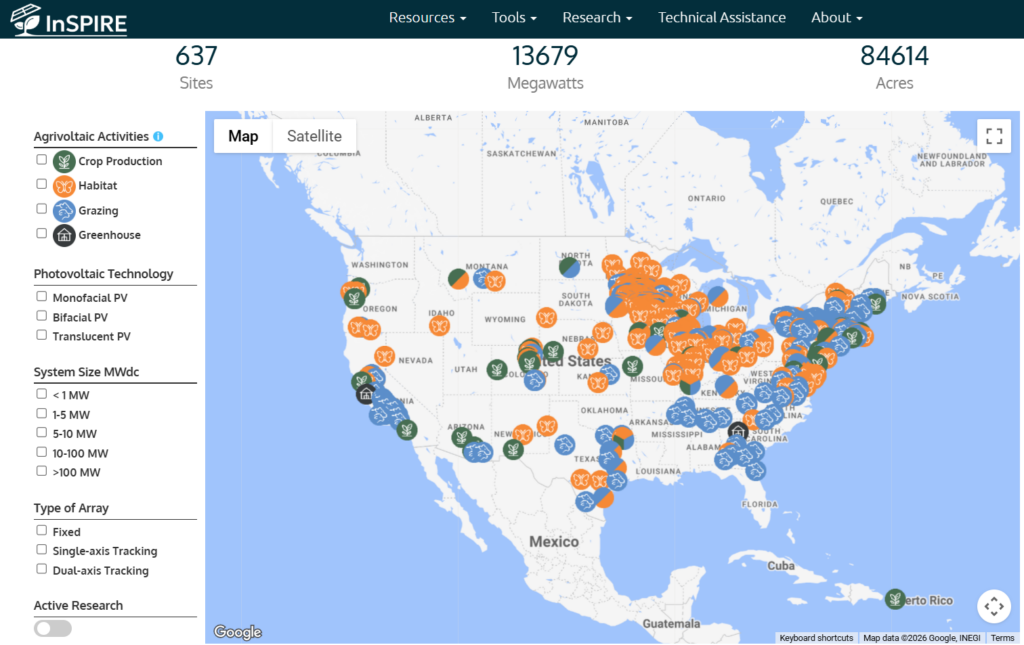Check the >100 MW system size
This screenshot has height=645, width=1024.
(42, 471)
